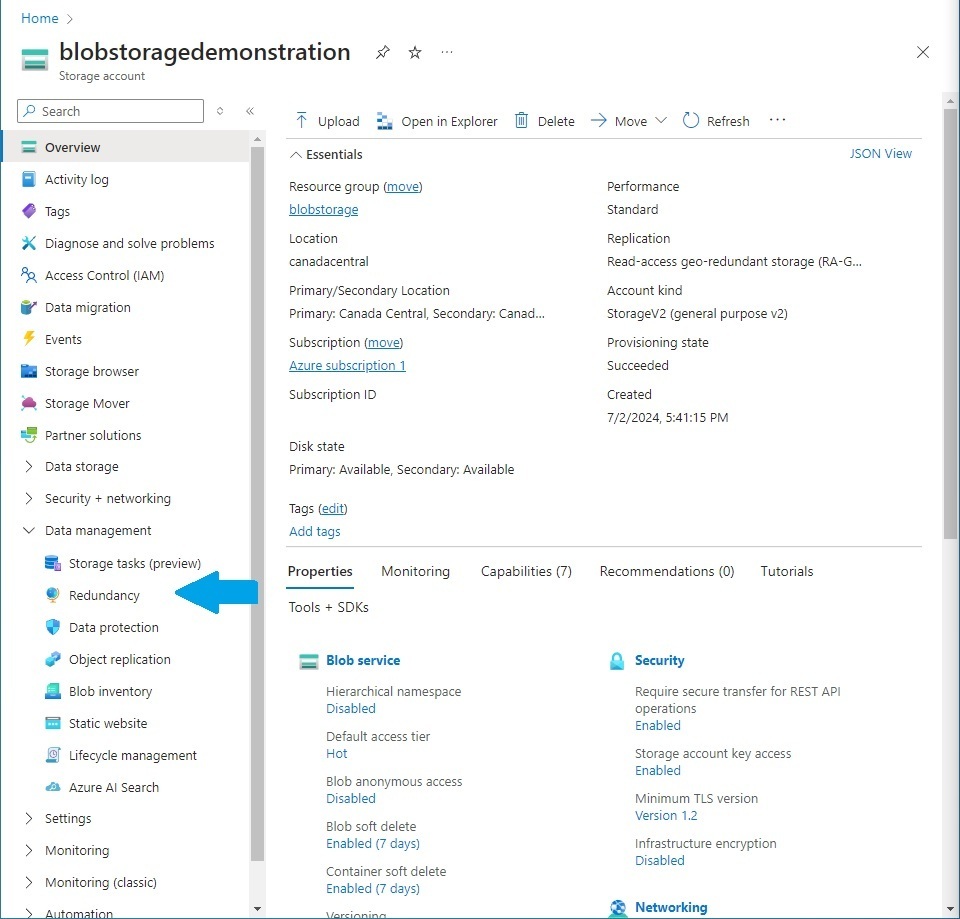Open the Blob service heading link
This screenshot has width=960, height=919.
pyautogui.click(x=363, y=661)
